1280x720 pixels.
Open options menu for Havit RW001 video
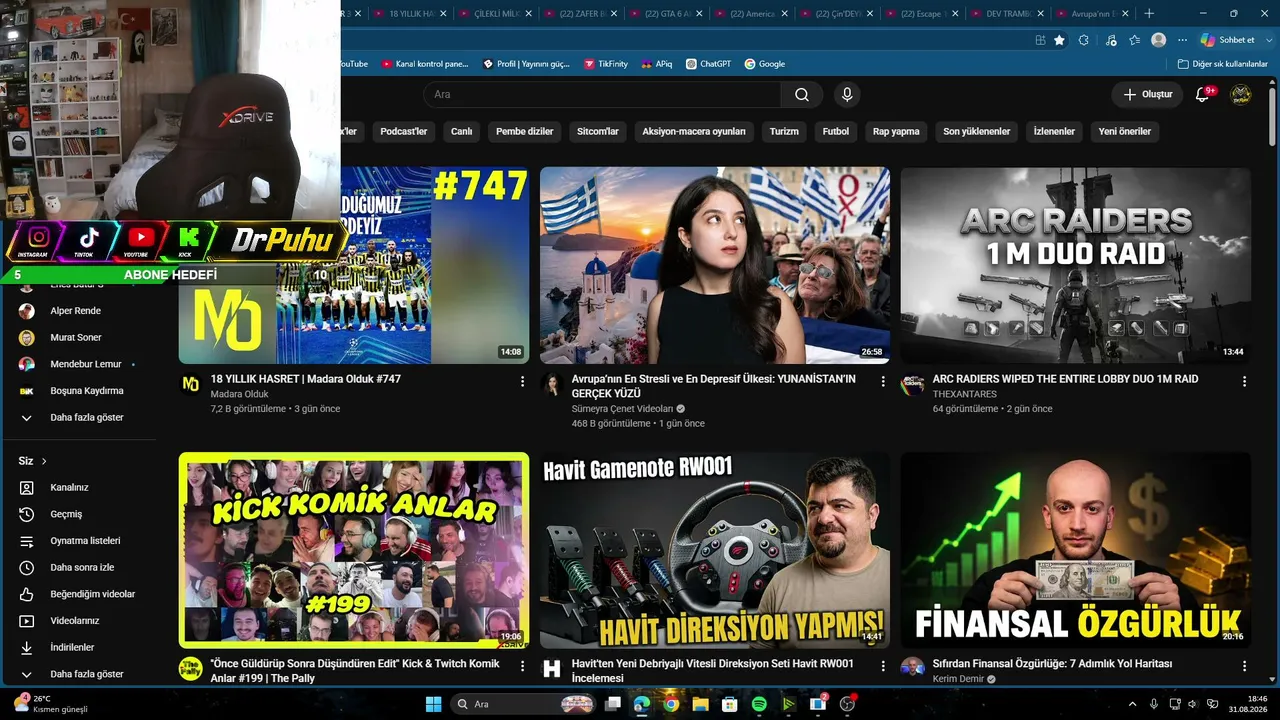point(883,666)
